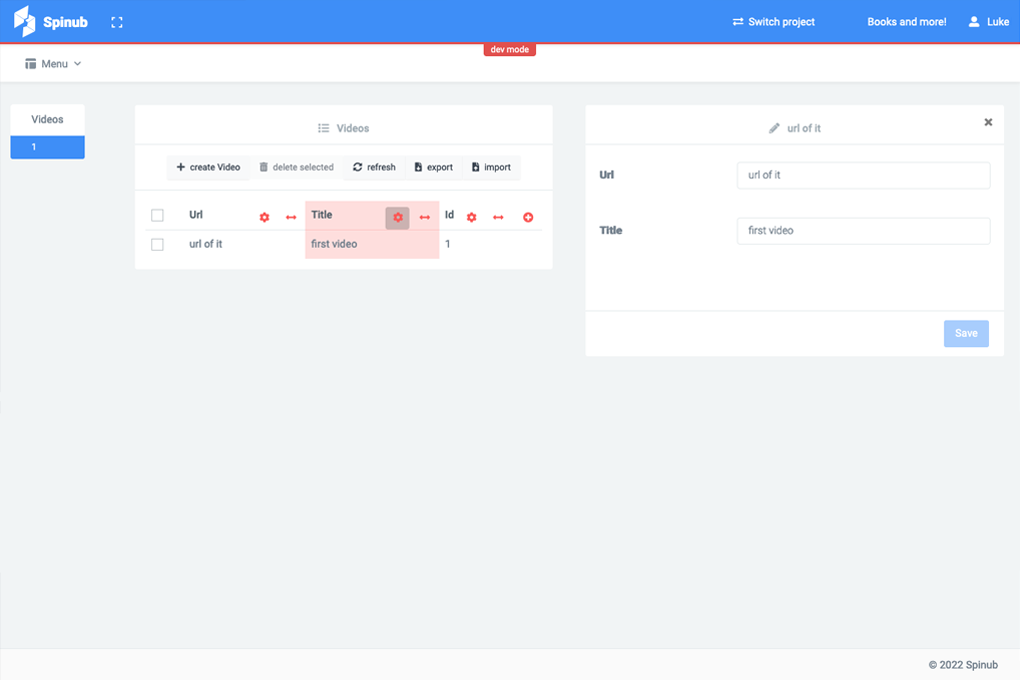Export the Videos table
Viewport: 1020px width, 680px height.
click(433, 167)
